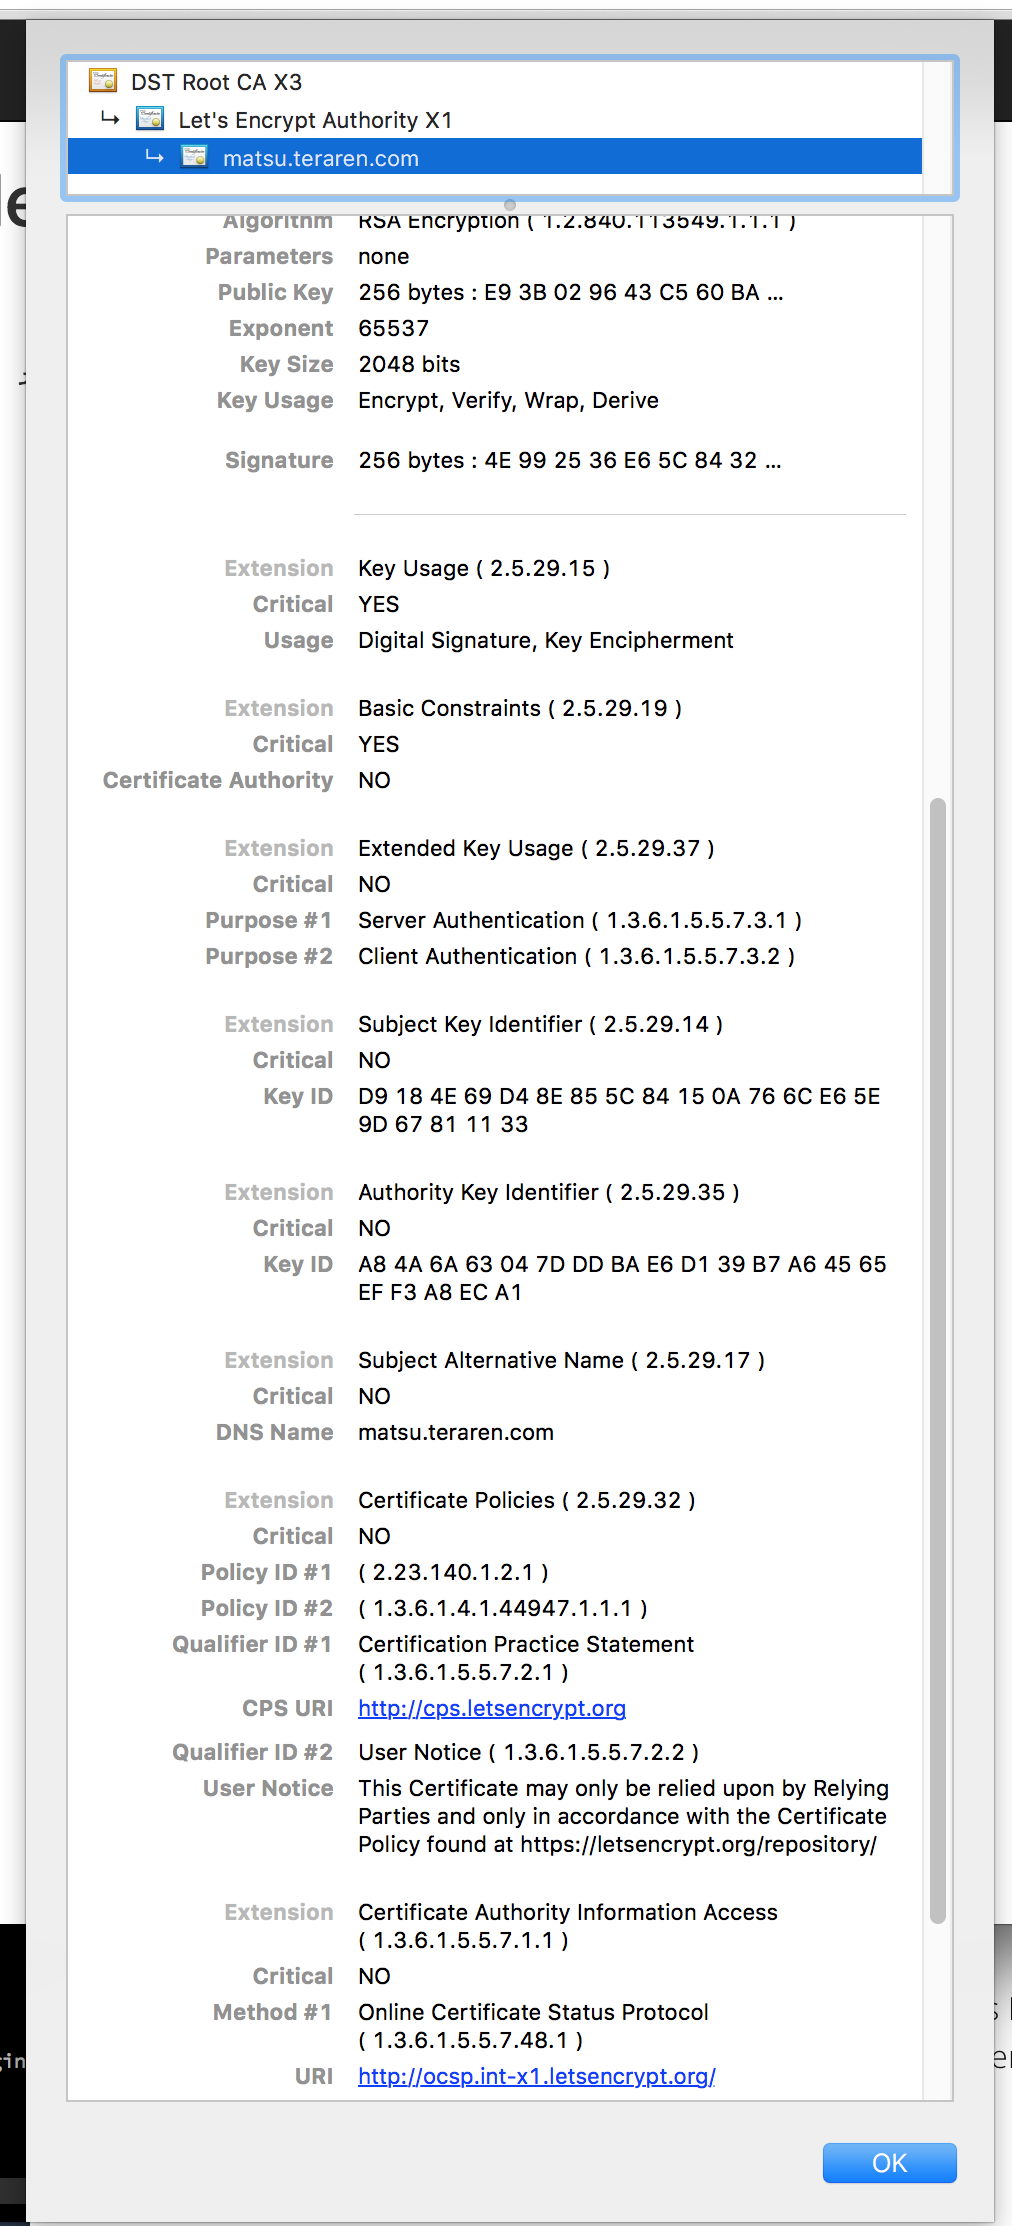Viewport: 1012px width, 2226px height.
Task: Click the CPS URI field label
Action: pyautogui.click(x=288, y=1708)
